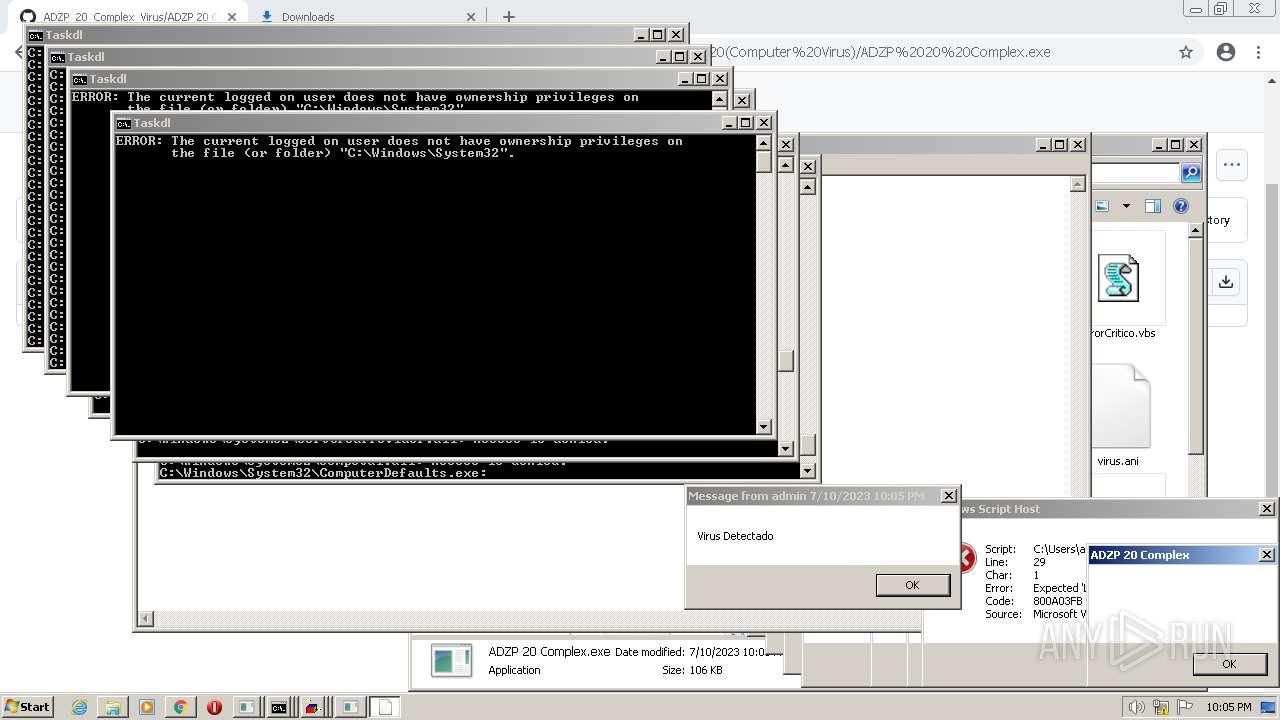Screen dimensions: 1280x720
Task: Click the white window's vertical scroll-up arrow
Action: [1077, 184]
